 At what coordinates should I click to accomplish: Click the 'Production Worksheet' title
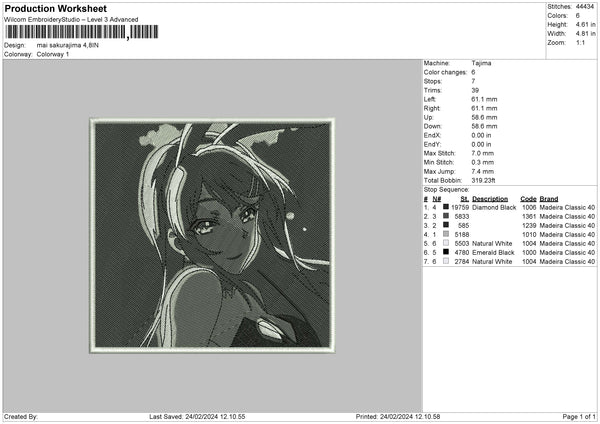pos(55,8)
